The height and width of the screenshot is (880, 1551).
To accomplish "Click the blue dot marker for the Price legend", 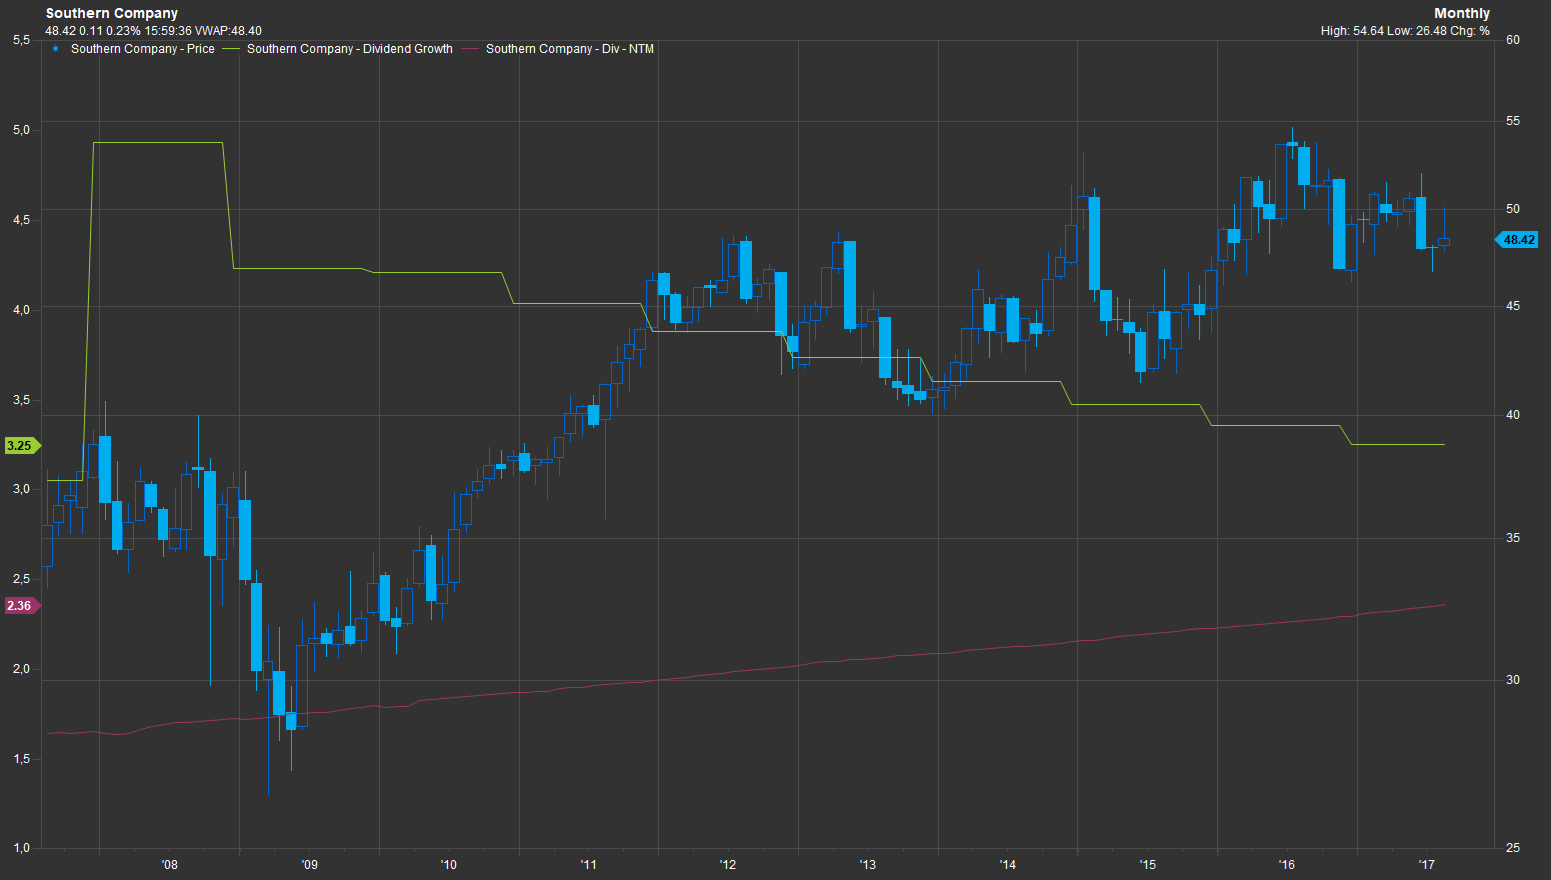I will coord(55,48).
